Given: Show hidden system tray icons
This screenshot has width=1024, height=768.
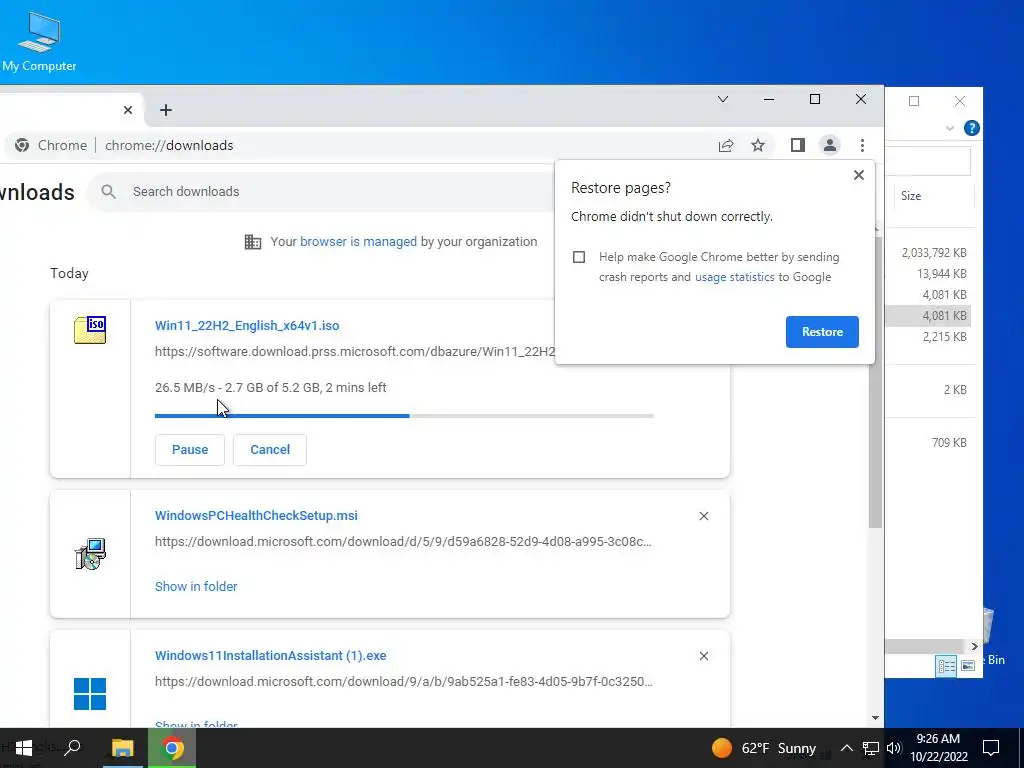Looking at the screenshot, I should point(846,748).
